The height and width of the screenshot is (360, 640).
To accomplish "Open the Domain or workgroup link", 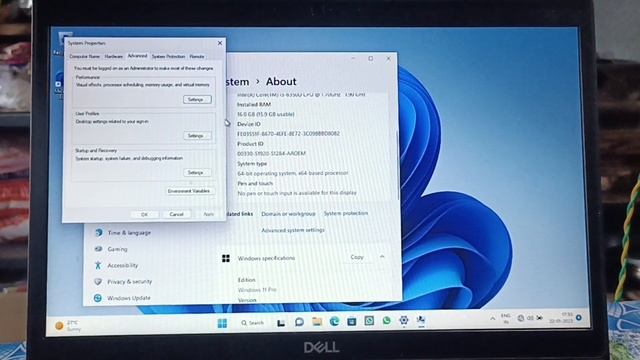I will click(288, 214).
